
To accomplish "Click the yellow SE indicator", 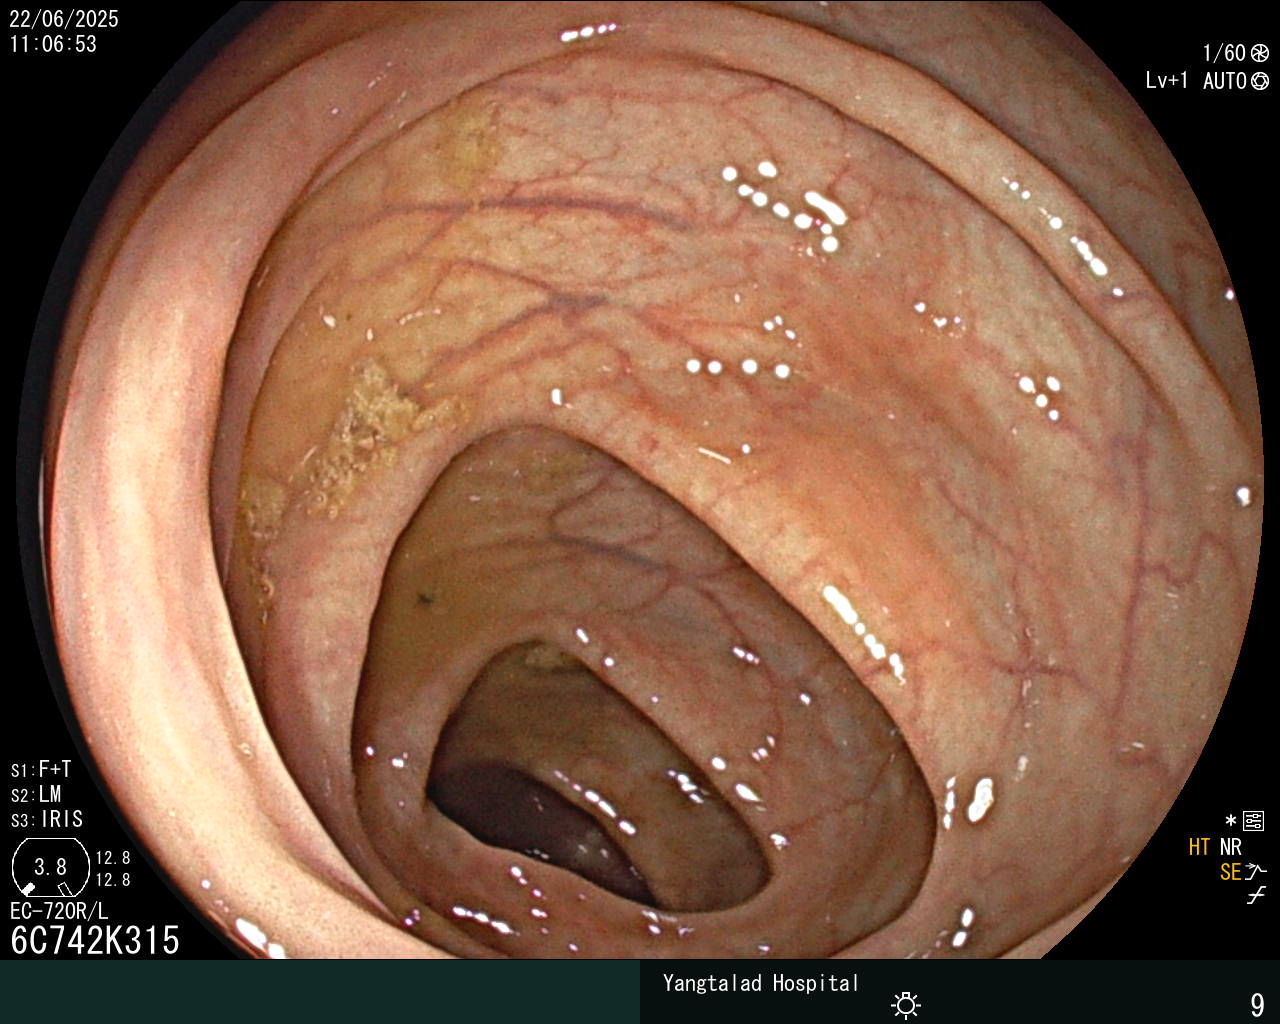I will [x=1230, y=872].
